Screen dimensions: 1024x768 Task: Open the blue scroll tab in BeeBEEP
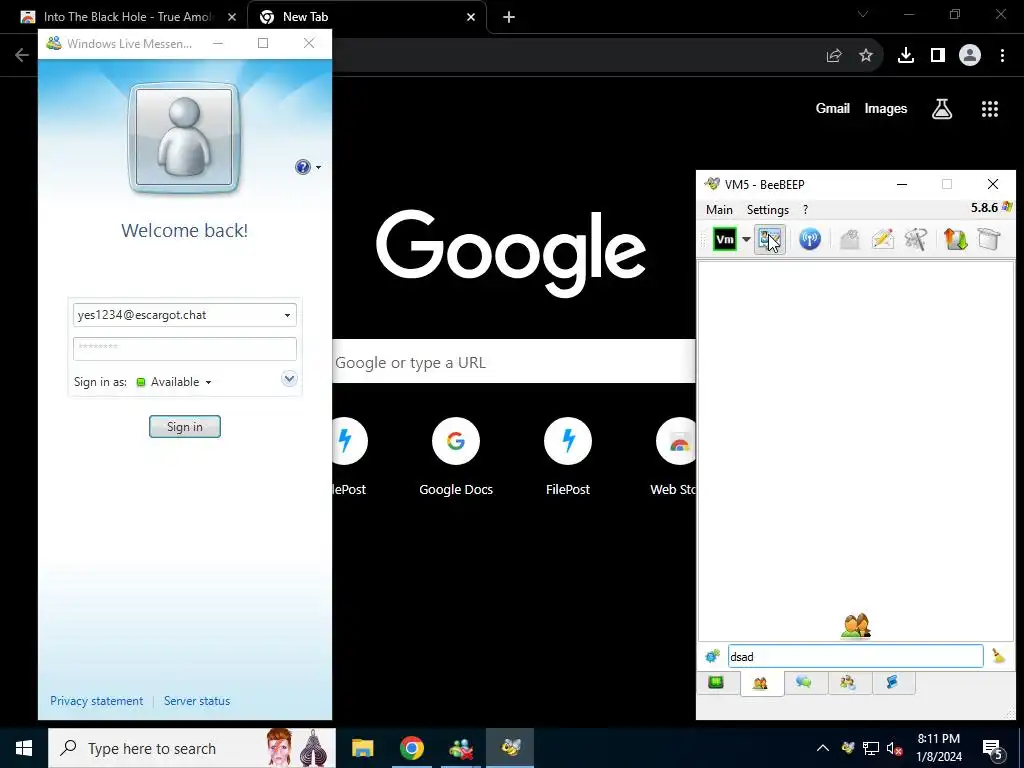(892, 683)
